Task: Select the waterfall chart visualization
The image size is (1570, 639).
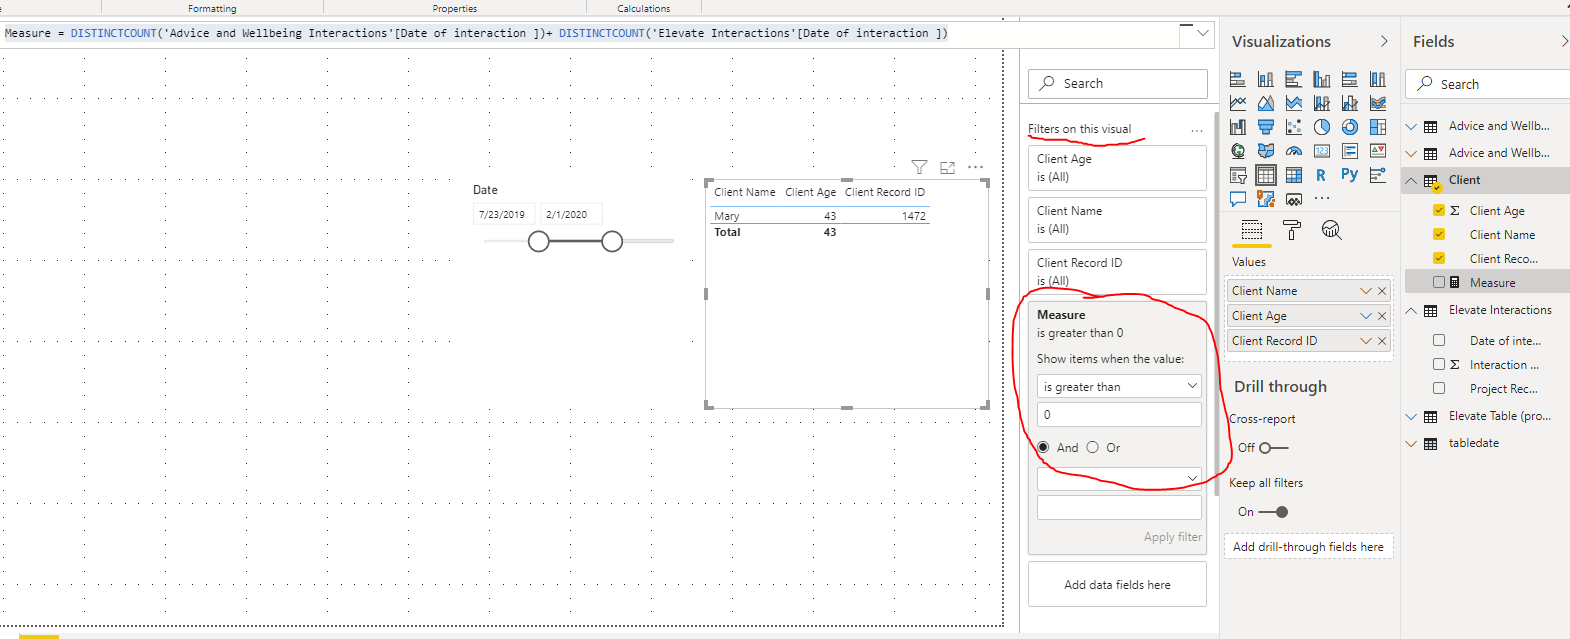Action: [x=1238, y=127]
